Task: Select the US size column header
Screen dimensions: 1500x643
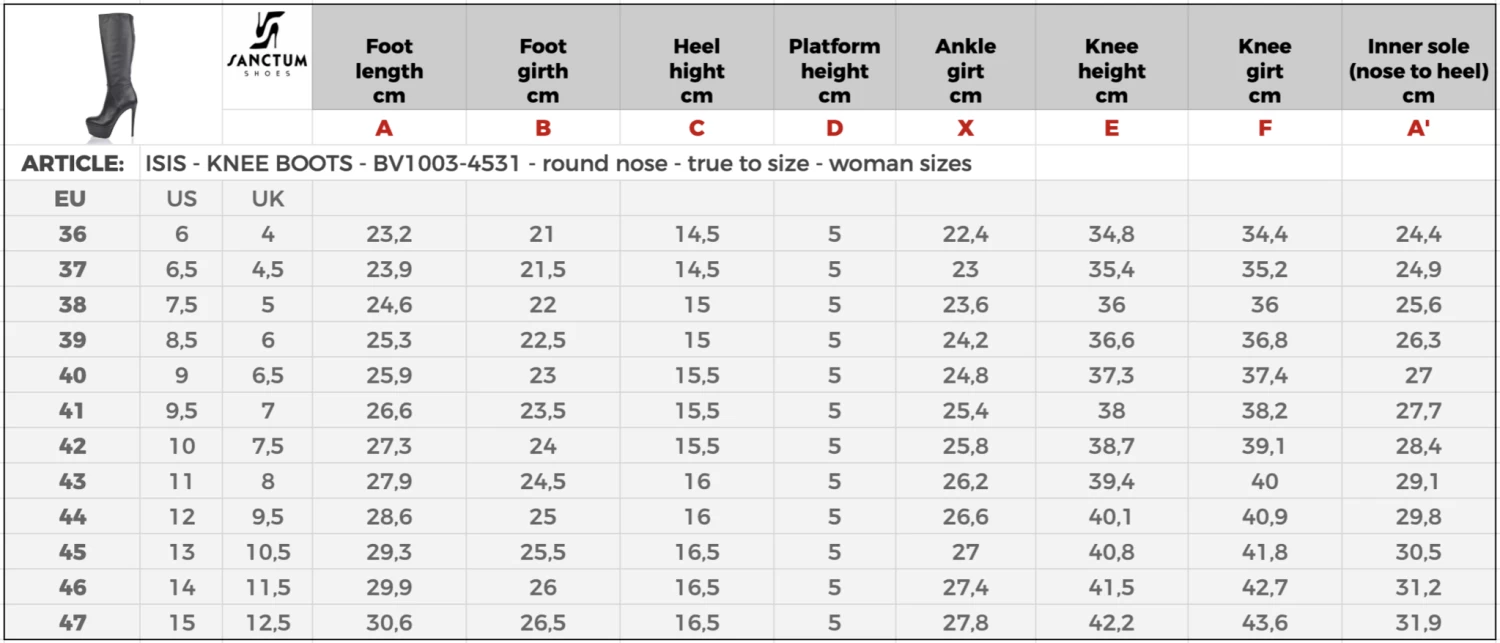Action: point(181,199)
